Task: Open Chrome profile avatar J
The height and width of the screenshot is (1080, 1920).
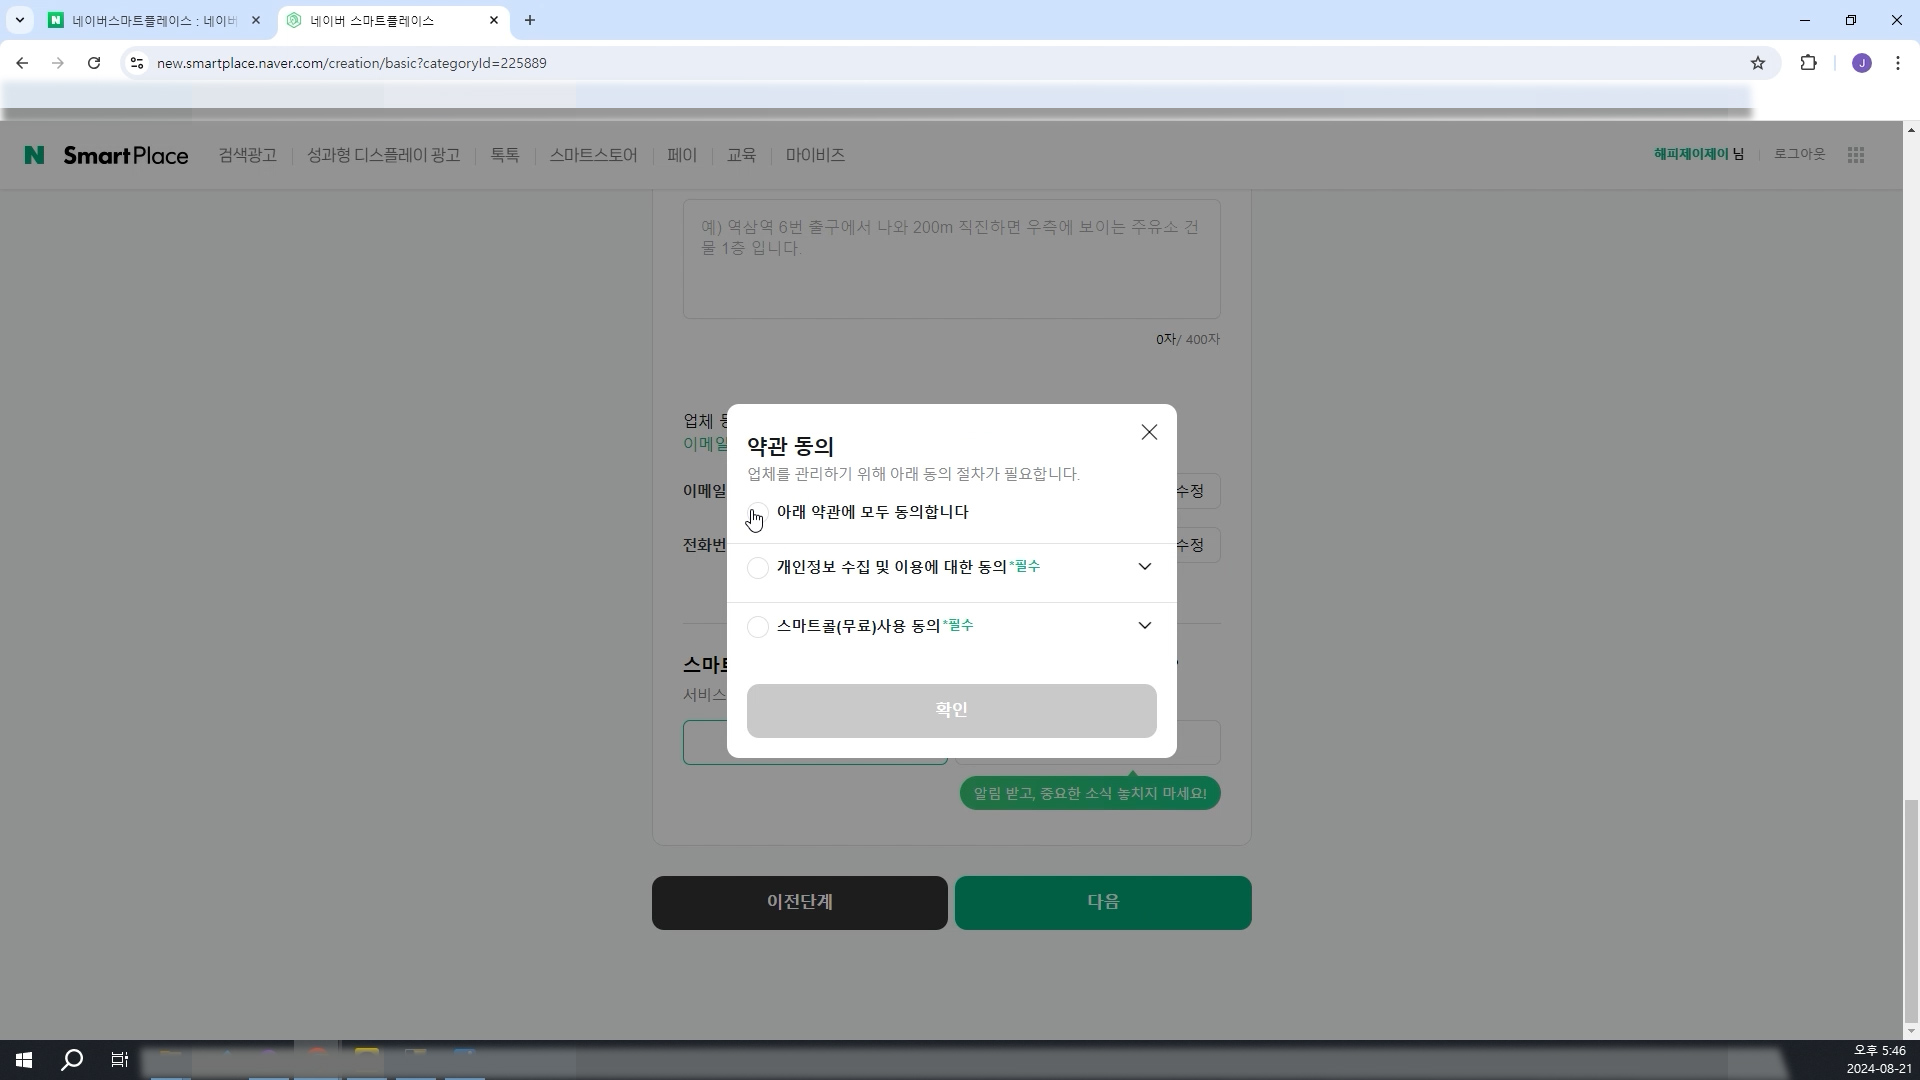Action: coord(1861,63)
